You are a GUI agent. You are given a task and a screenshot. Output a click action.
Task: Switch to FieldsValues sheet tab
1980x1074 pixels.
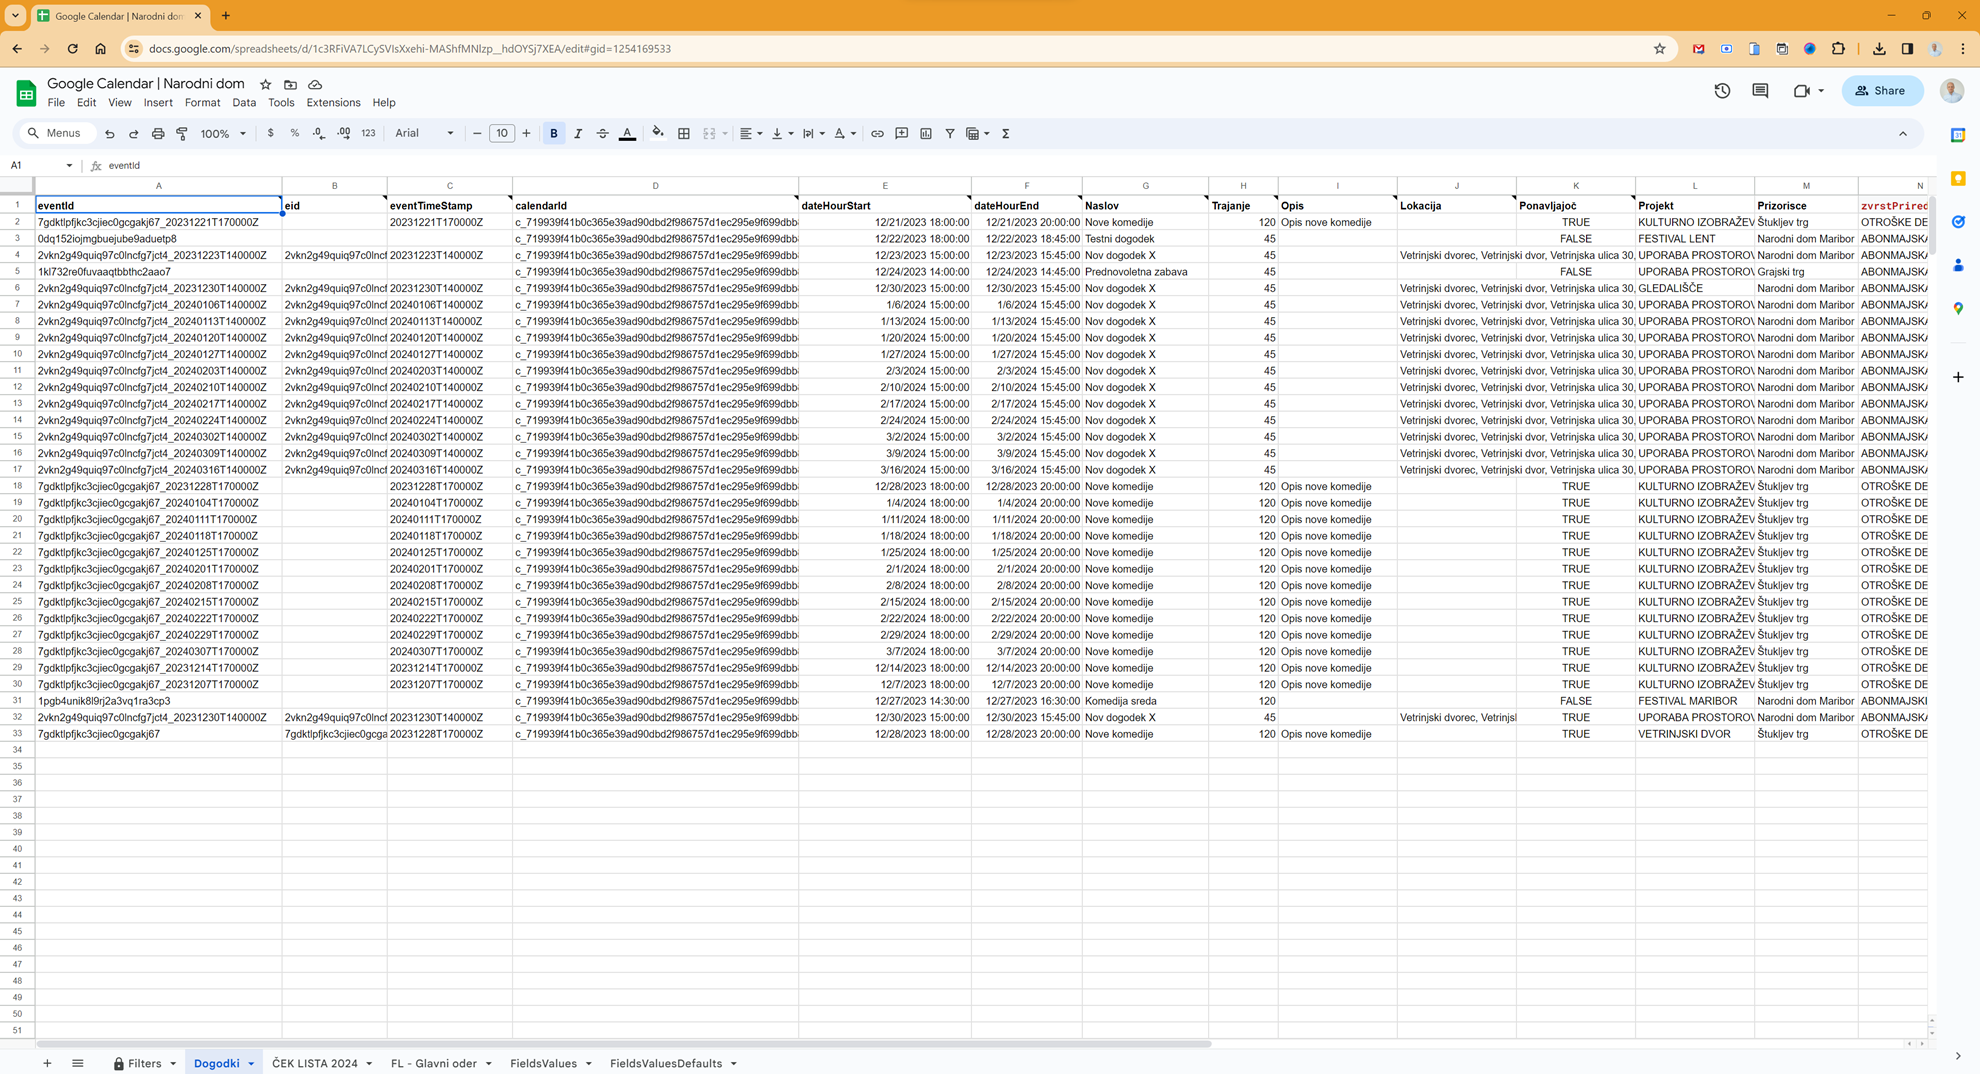pyautogui.click(x=543, y=1063)
